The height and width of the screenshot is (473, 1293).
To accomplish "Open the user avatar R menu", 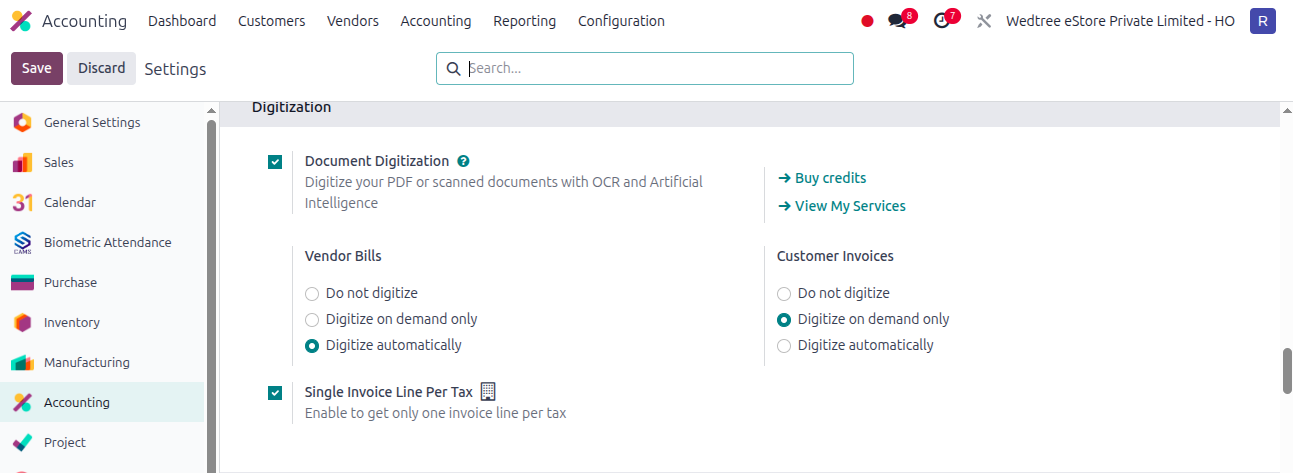I will (1263, 21).
